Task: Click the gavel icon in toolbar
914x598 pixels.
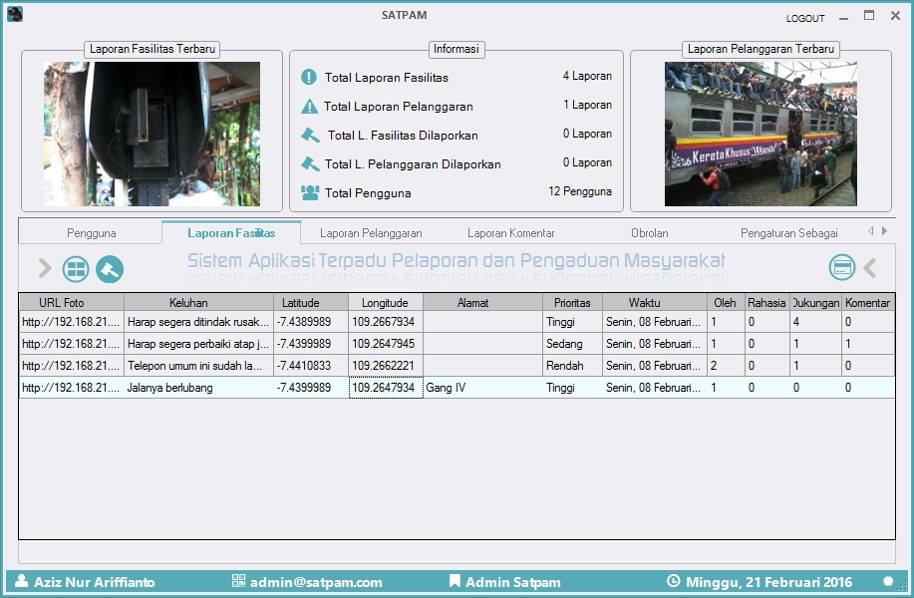Action: pos(110,268)
